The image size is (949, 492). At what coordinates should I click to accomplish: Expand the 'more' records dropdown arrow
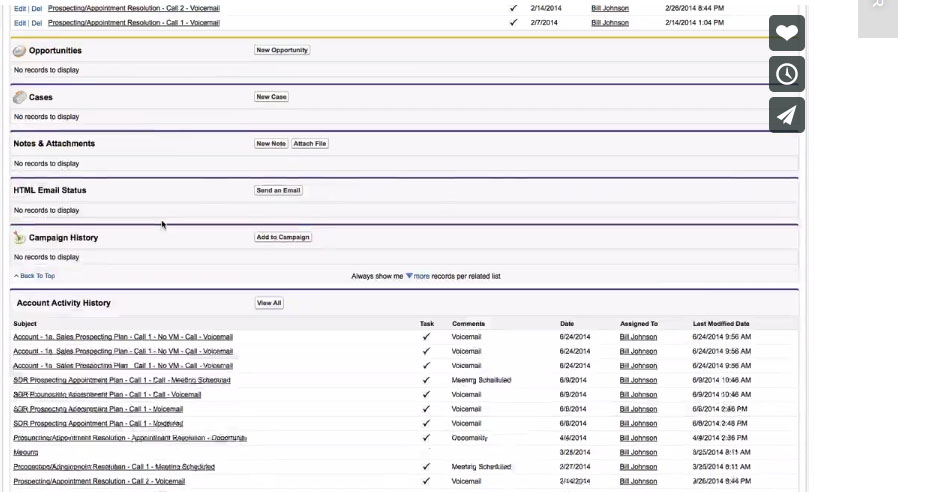pos(409,276)
